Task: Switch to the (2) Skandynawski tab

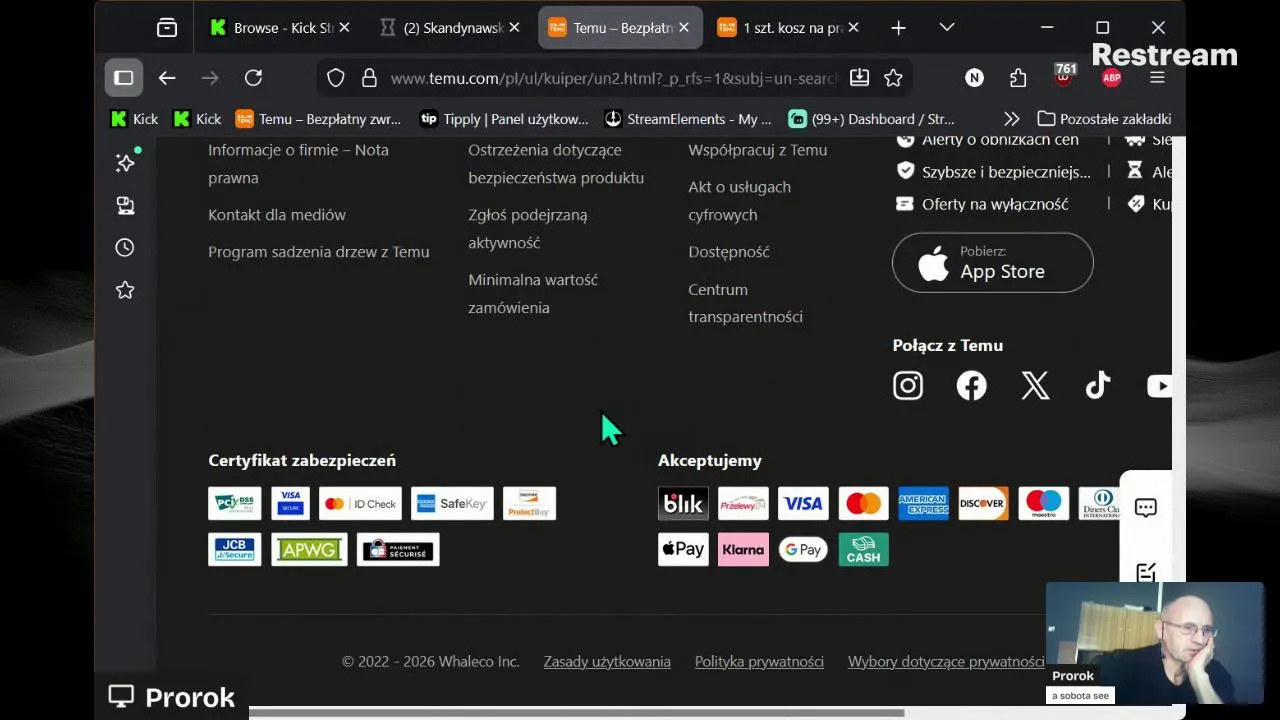Action: 450,28
